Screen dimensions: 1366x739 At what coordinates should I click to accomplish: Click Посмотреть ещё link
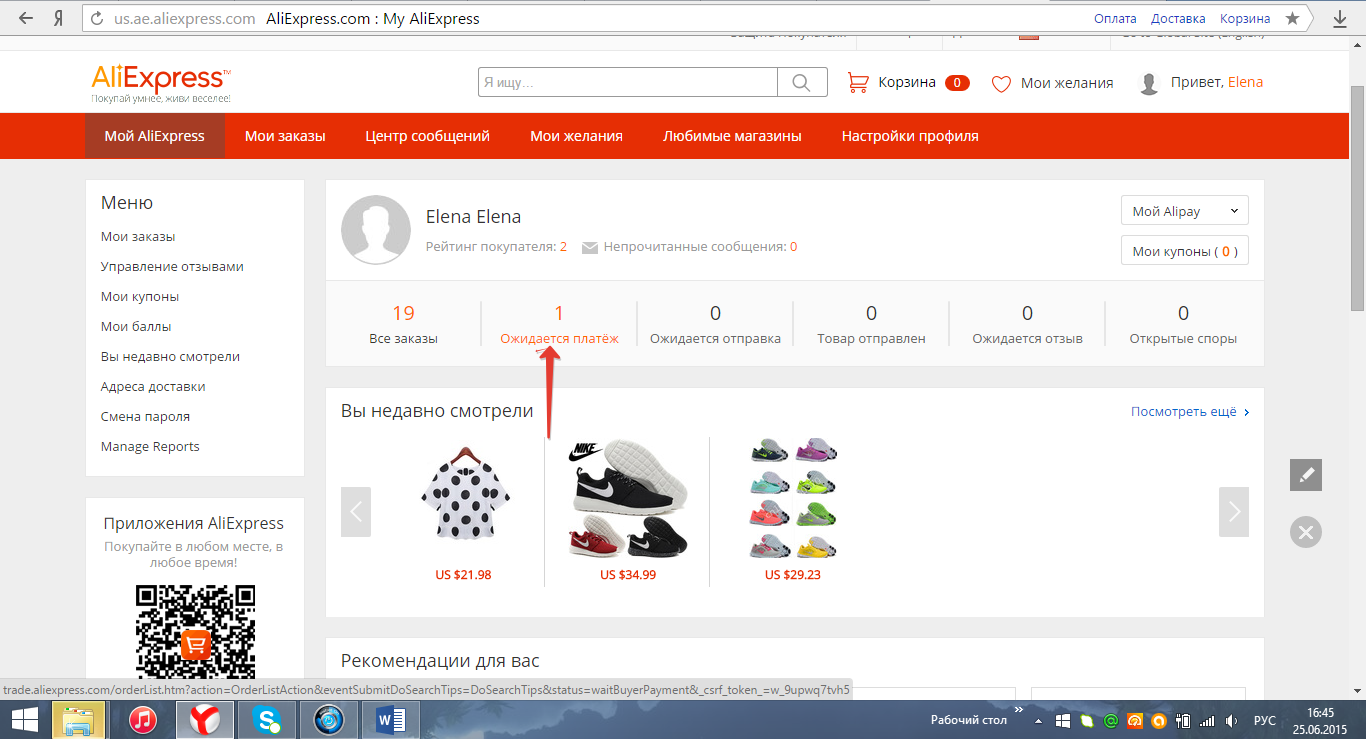coord(1190,412)
